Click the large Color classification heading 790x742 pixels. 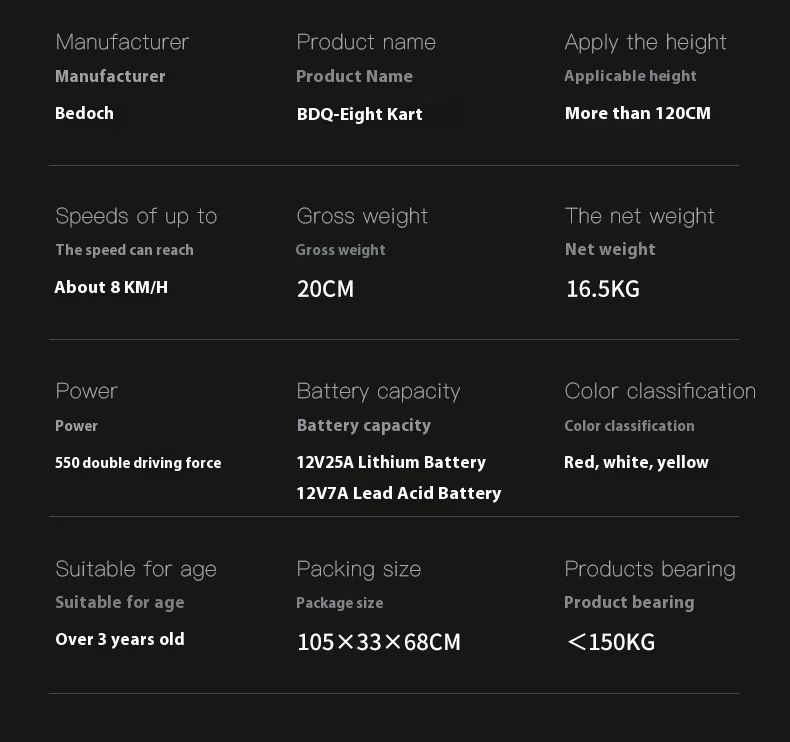pos(660,391)
